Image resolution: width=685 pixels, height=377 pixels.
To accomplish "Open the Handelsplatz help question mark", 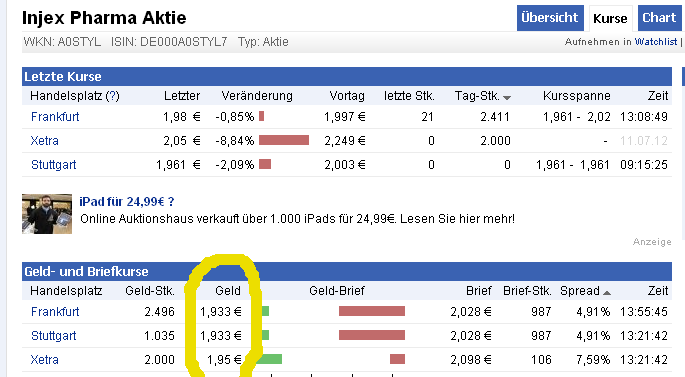I will click(x=112, y=96).
